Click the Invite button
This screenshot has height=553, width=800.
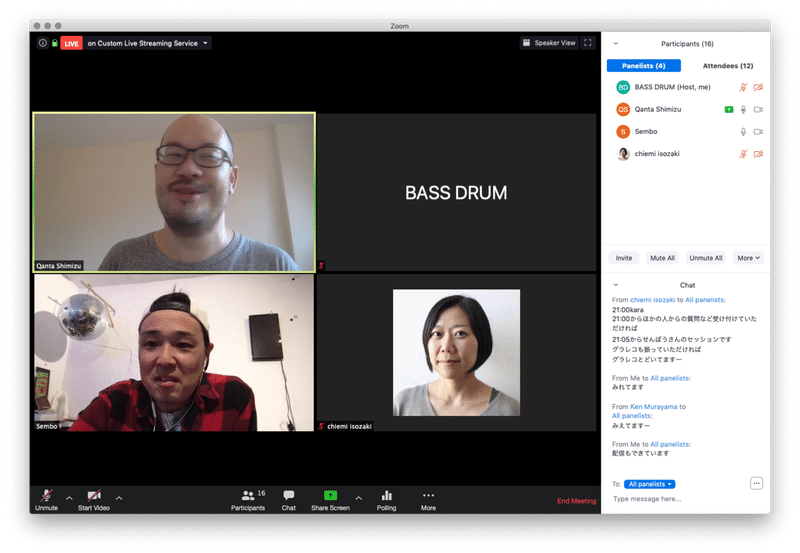pyautogui.click(x=623, y=258)
